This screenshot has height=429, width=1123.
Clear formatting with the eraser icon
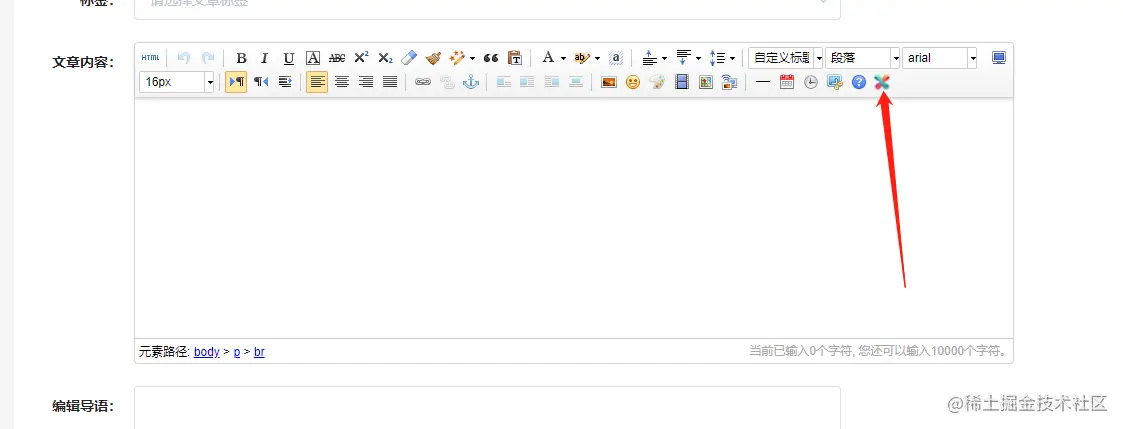(409, 58)
